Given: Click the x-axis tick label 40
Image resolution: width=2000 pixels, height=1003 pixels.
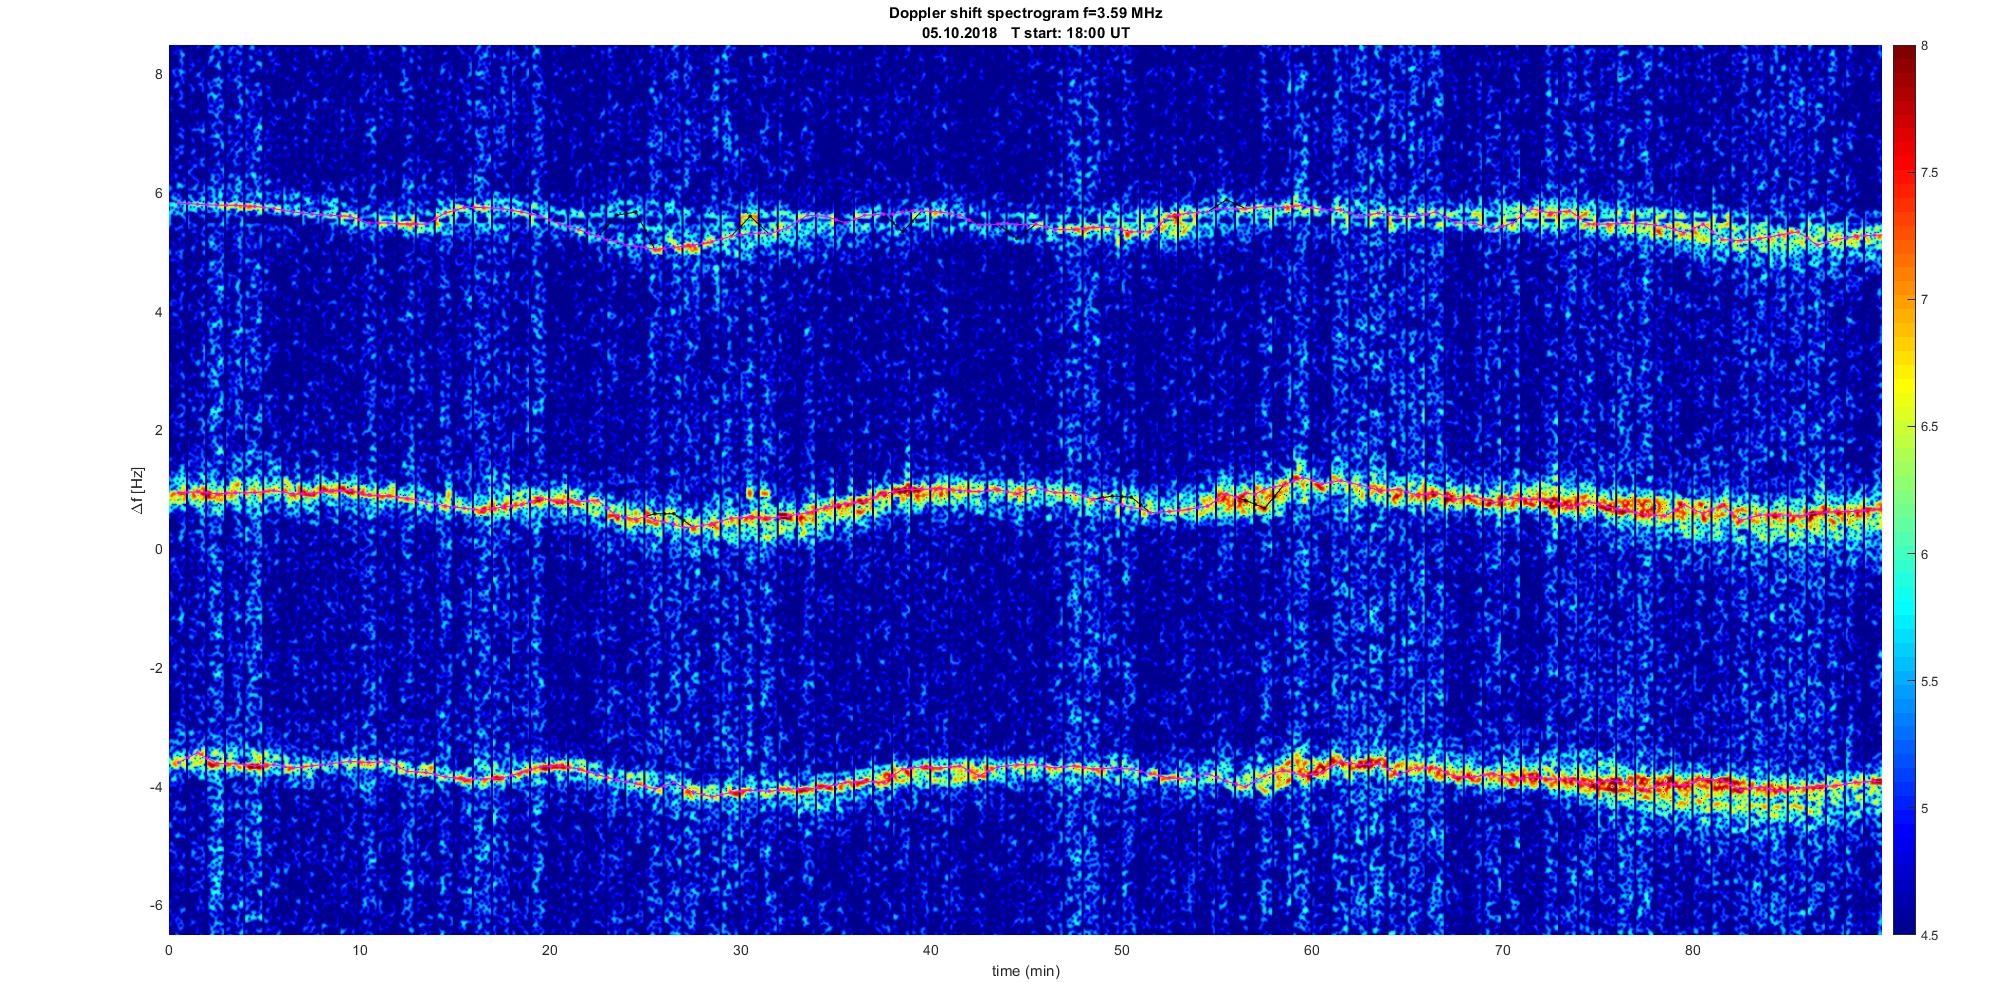Looking at the screenshot, I should point(931,950).
